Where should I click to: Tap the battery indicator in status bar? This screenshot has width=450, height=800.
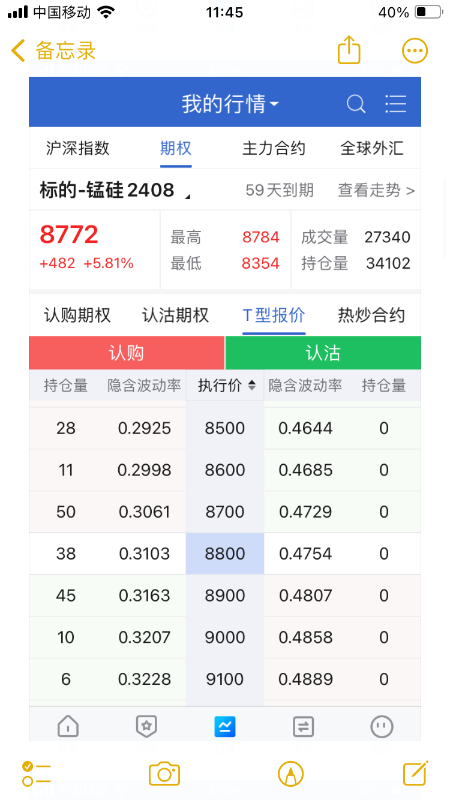coord(428,12)
